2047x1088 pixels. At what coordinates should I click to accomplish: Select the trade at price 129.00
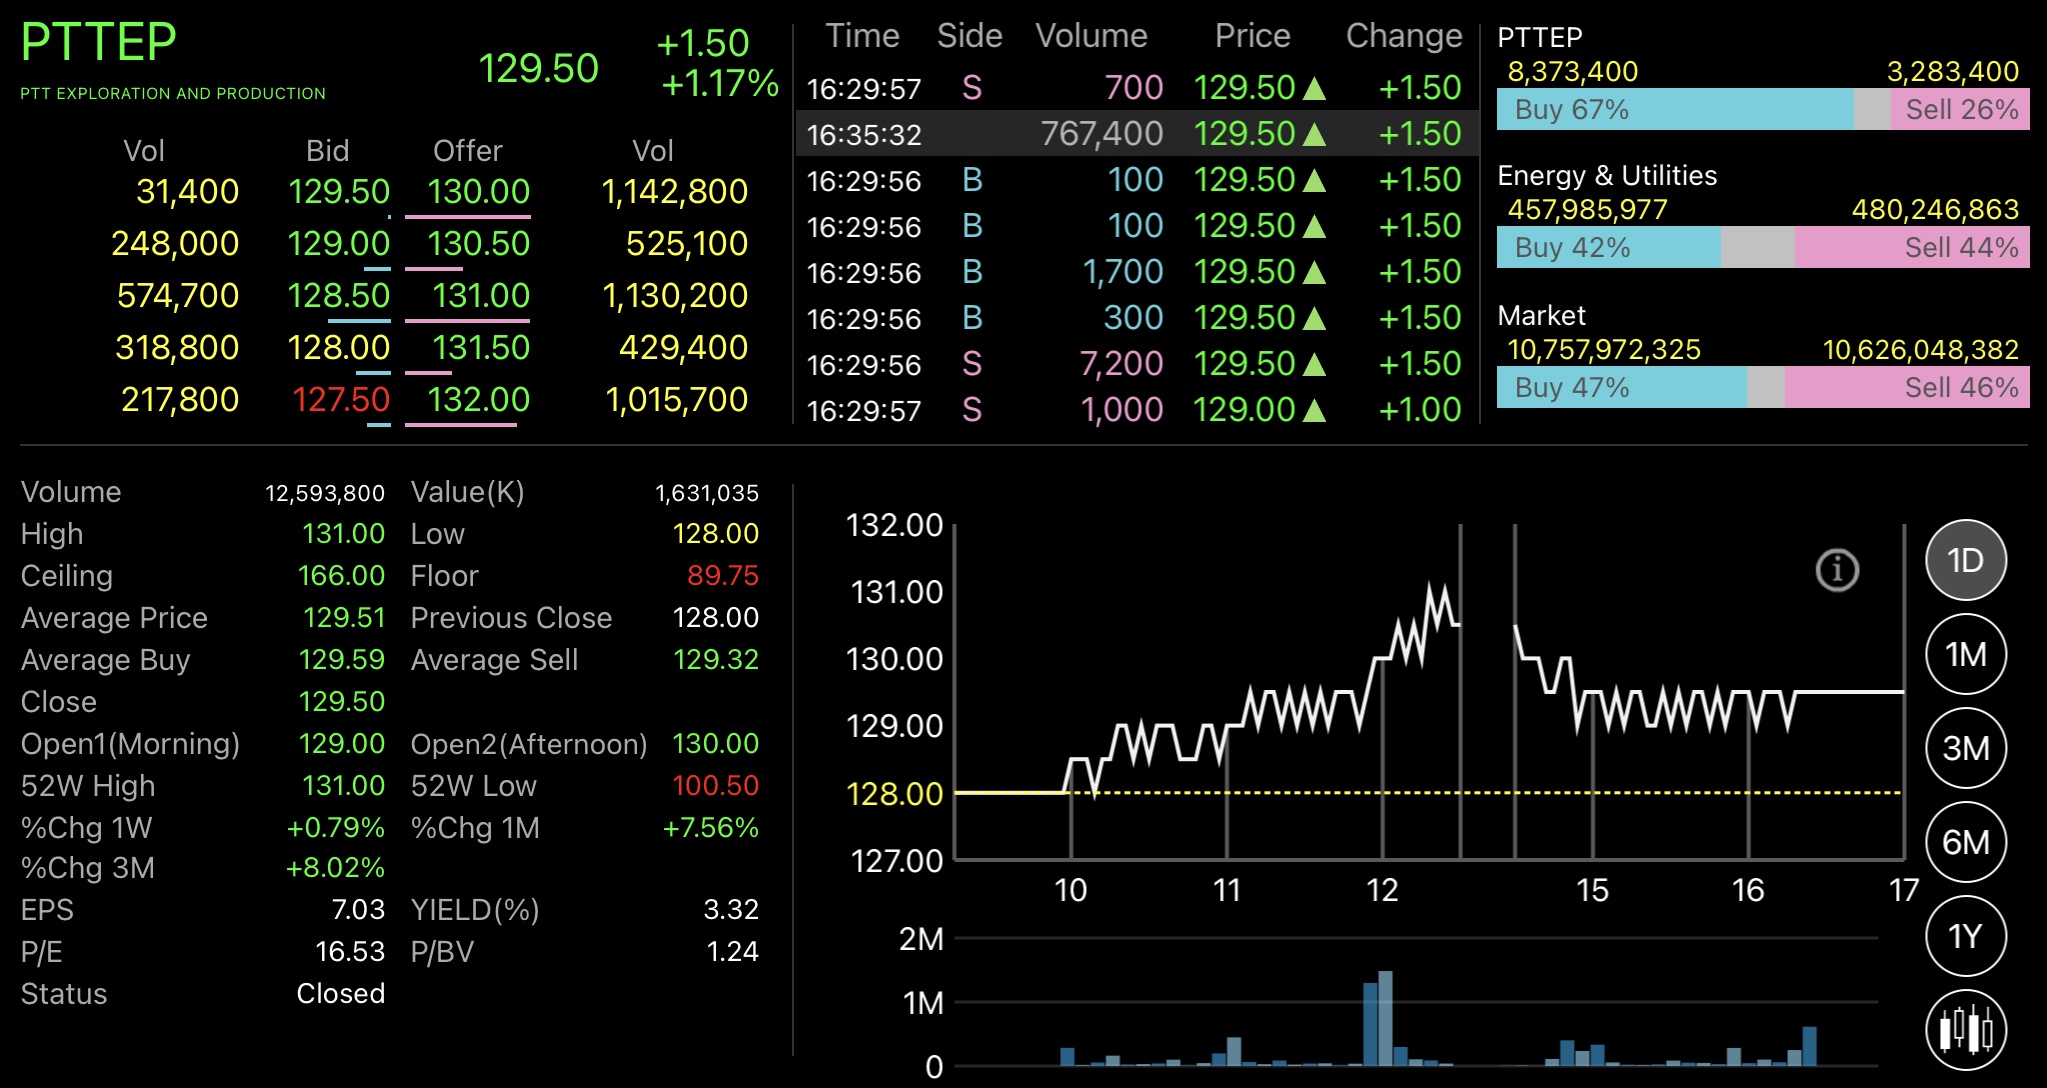[1137, 410]
